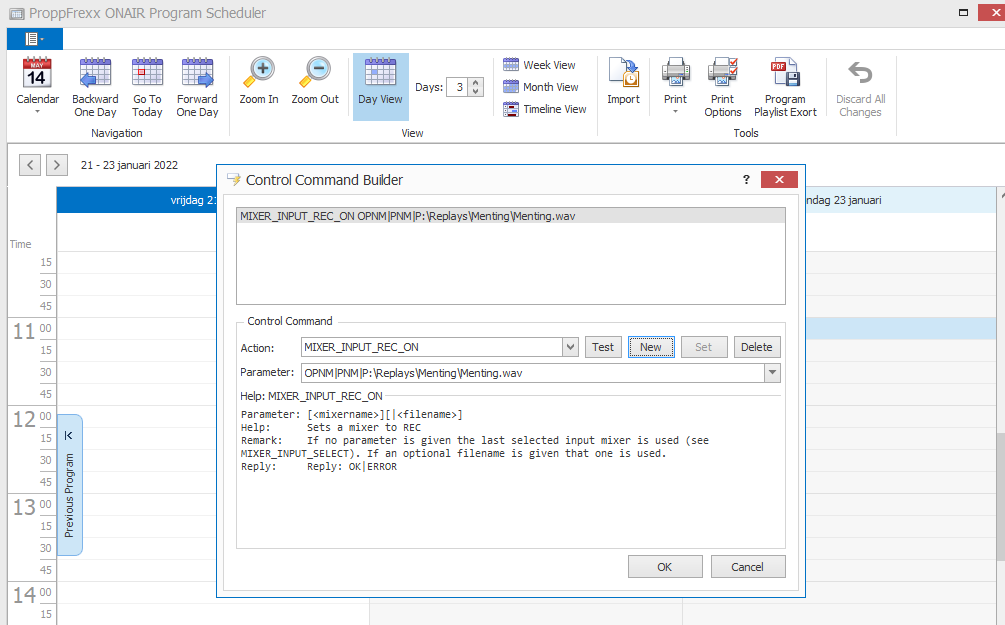1005x625 pixels.
Task: Switch to Day View
Action: point(380,85)
